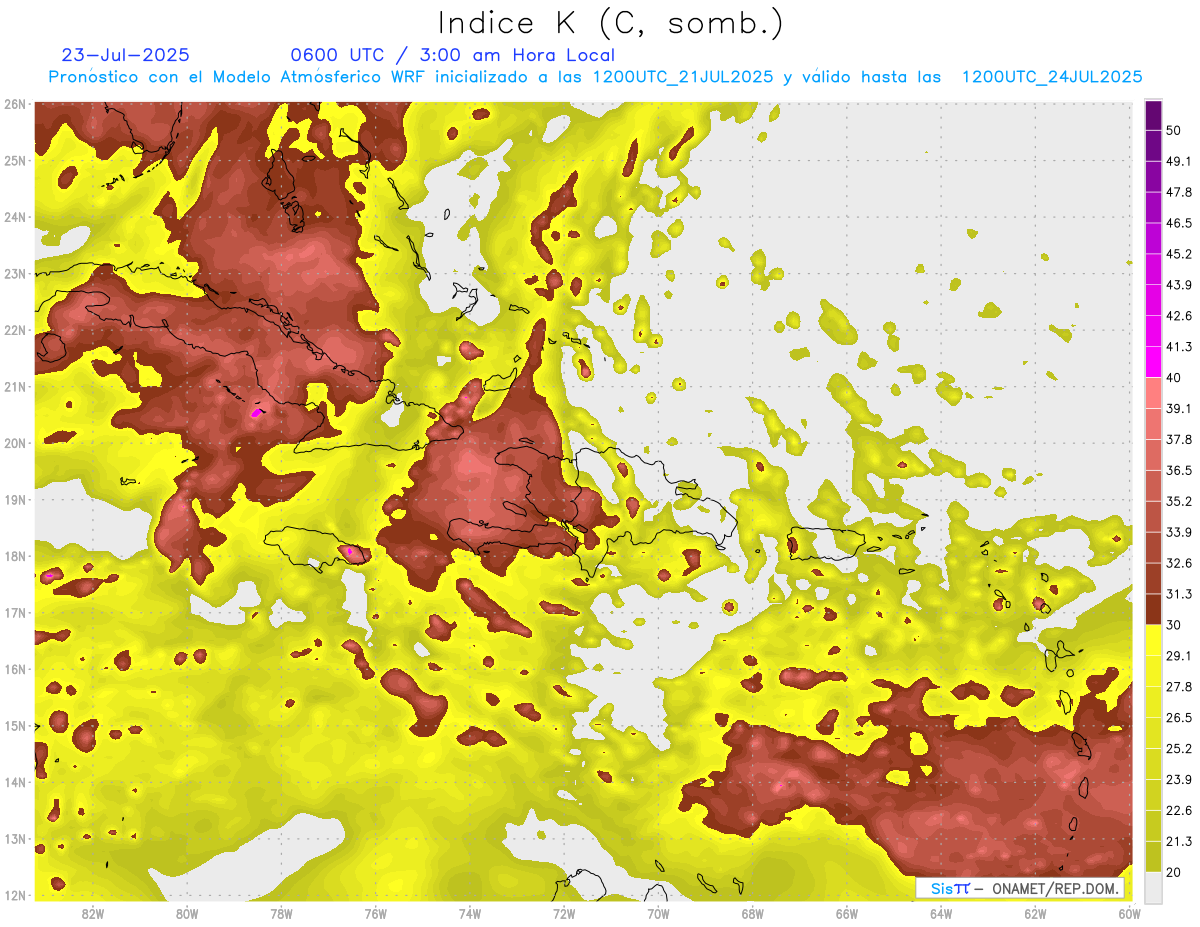Click colorbar value 47.8
Screen dimensions: 1200x927
coord(1179,192)
